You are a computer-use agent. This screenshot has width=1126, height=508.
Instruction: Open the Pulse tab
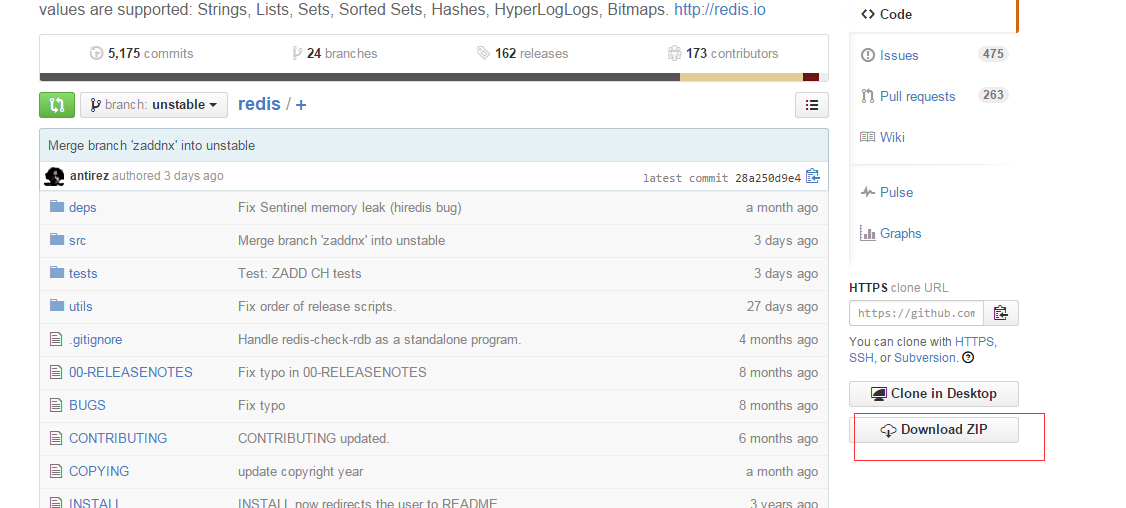point(896,193)
